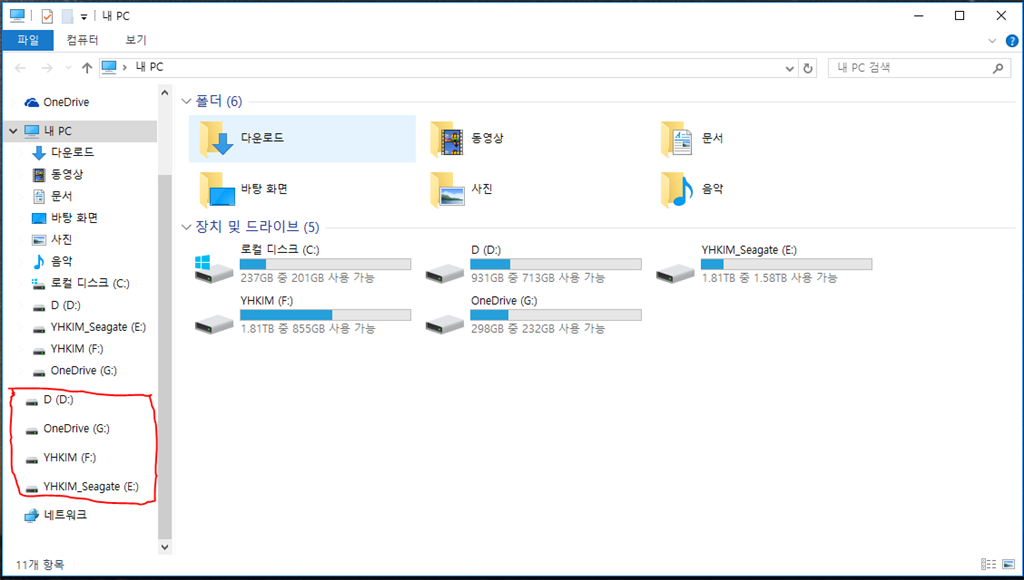Click the C: drive usage bar
The width and height of the screenshot is (1024, 580).
[325, 265]
